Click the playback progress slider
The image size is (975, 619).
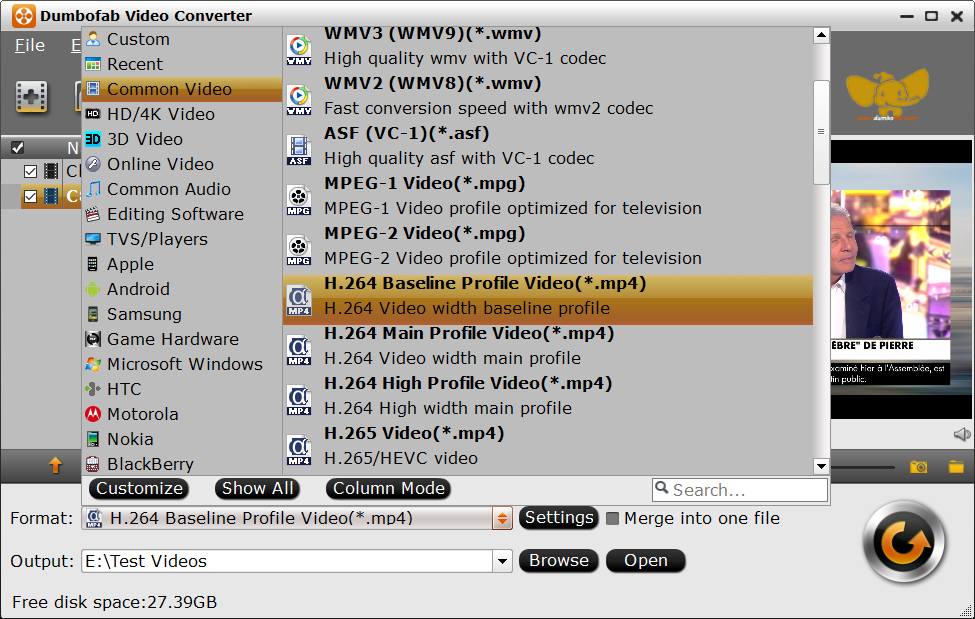pyautogui.click(x=863, y=467)
